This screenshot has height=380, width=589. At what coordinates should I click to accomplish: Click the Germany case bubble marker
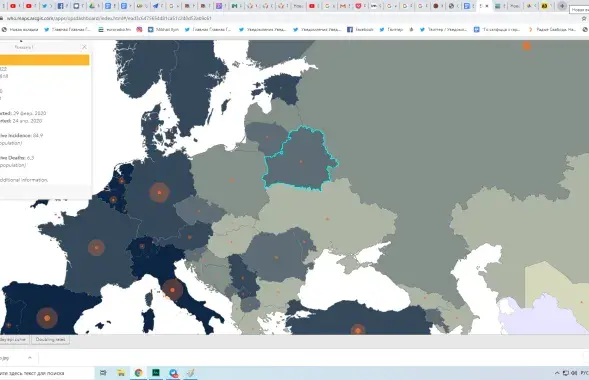159,192
